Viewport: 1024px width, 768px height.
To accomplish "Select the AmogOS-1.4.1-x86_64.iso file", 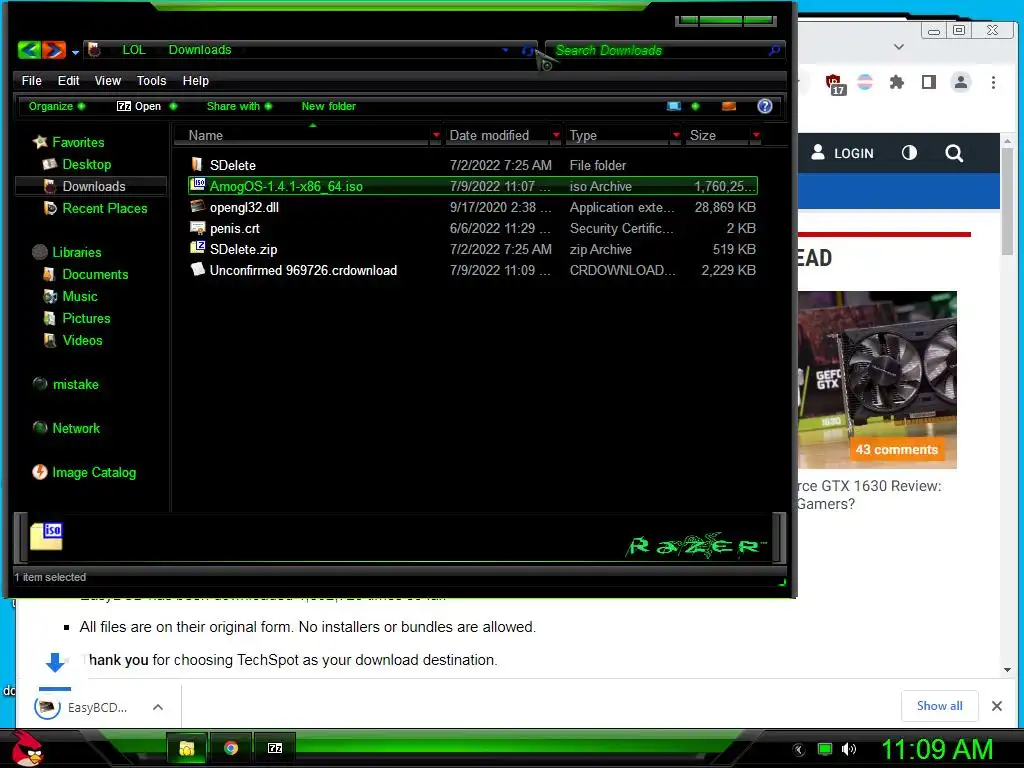I will [473, 186].
